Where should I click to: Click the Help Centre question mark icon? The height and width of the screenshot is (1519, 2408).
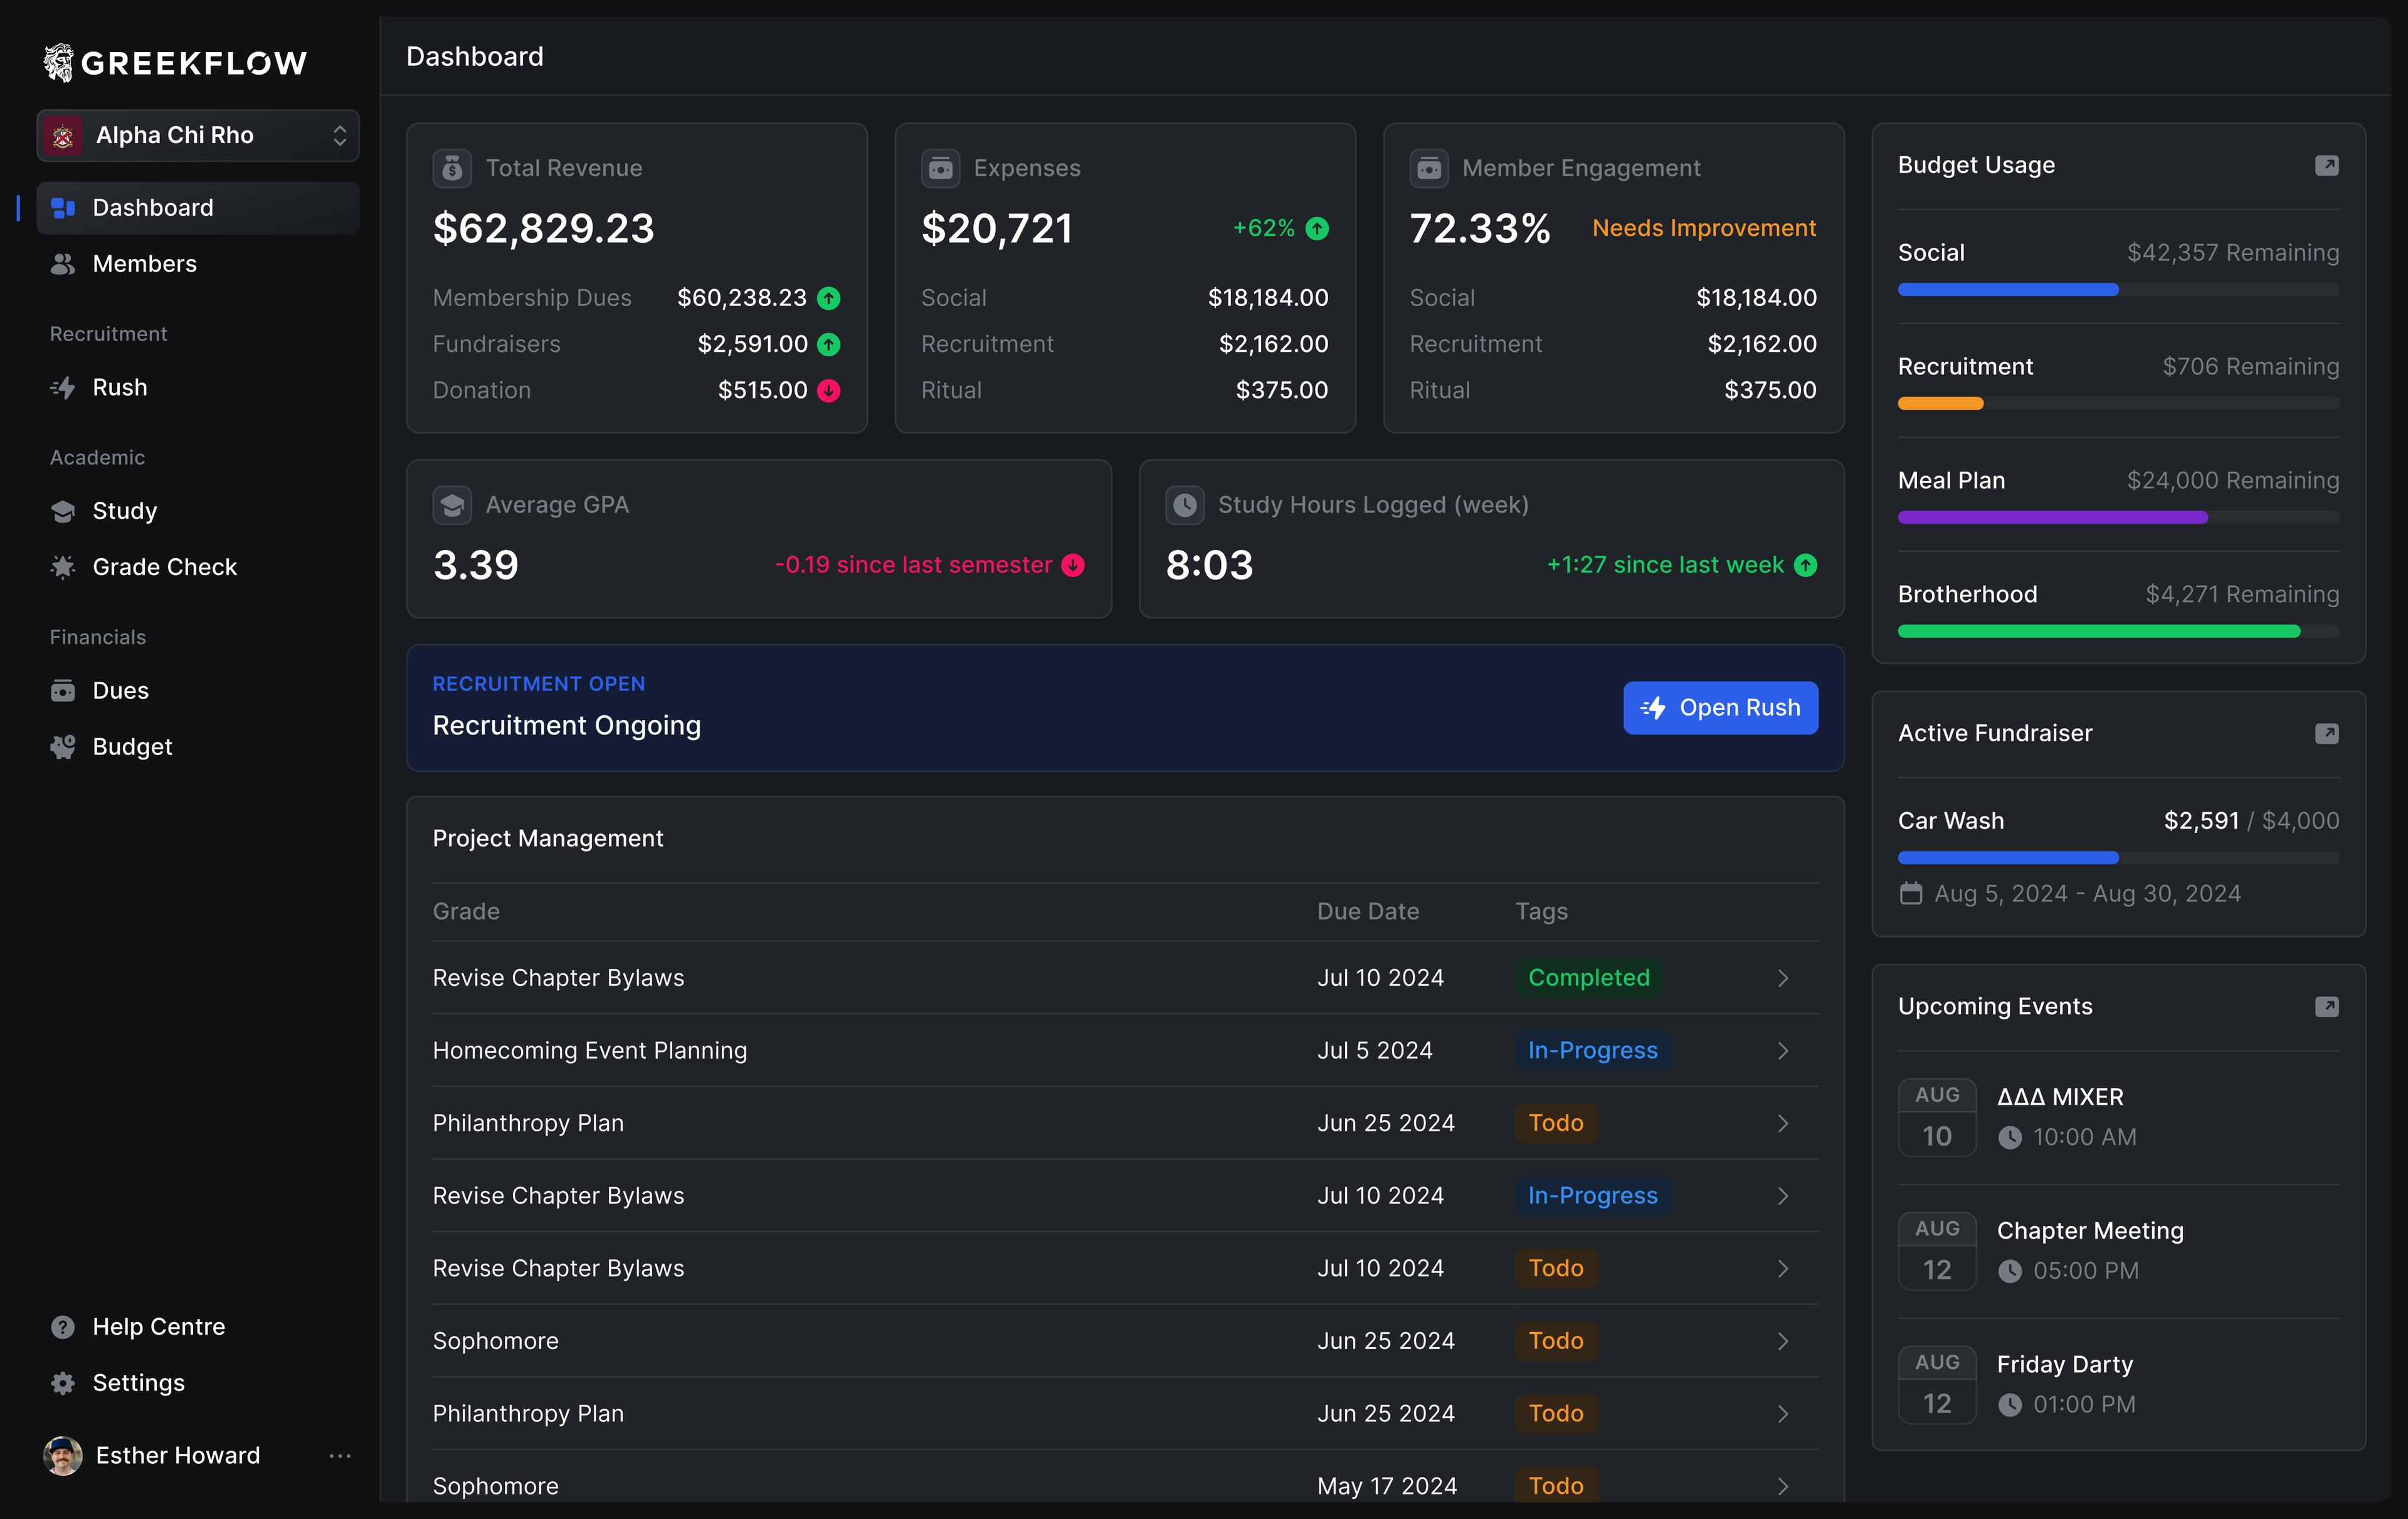pos(63,1327)
